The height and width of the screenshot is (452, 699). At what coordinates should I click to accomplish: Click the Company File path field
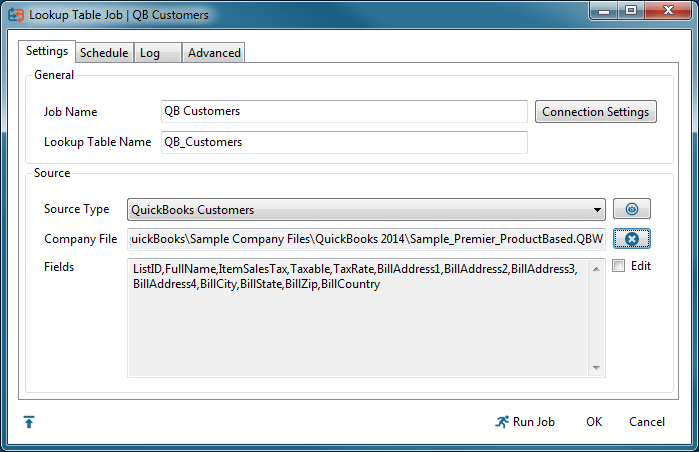pyautogui.click(x=366, y=239)
